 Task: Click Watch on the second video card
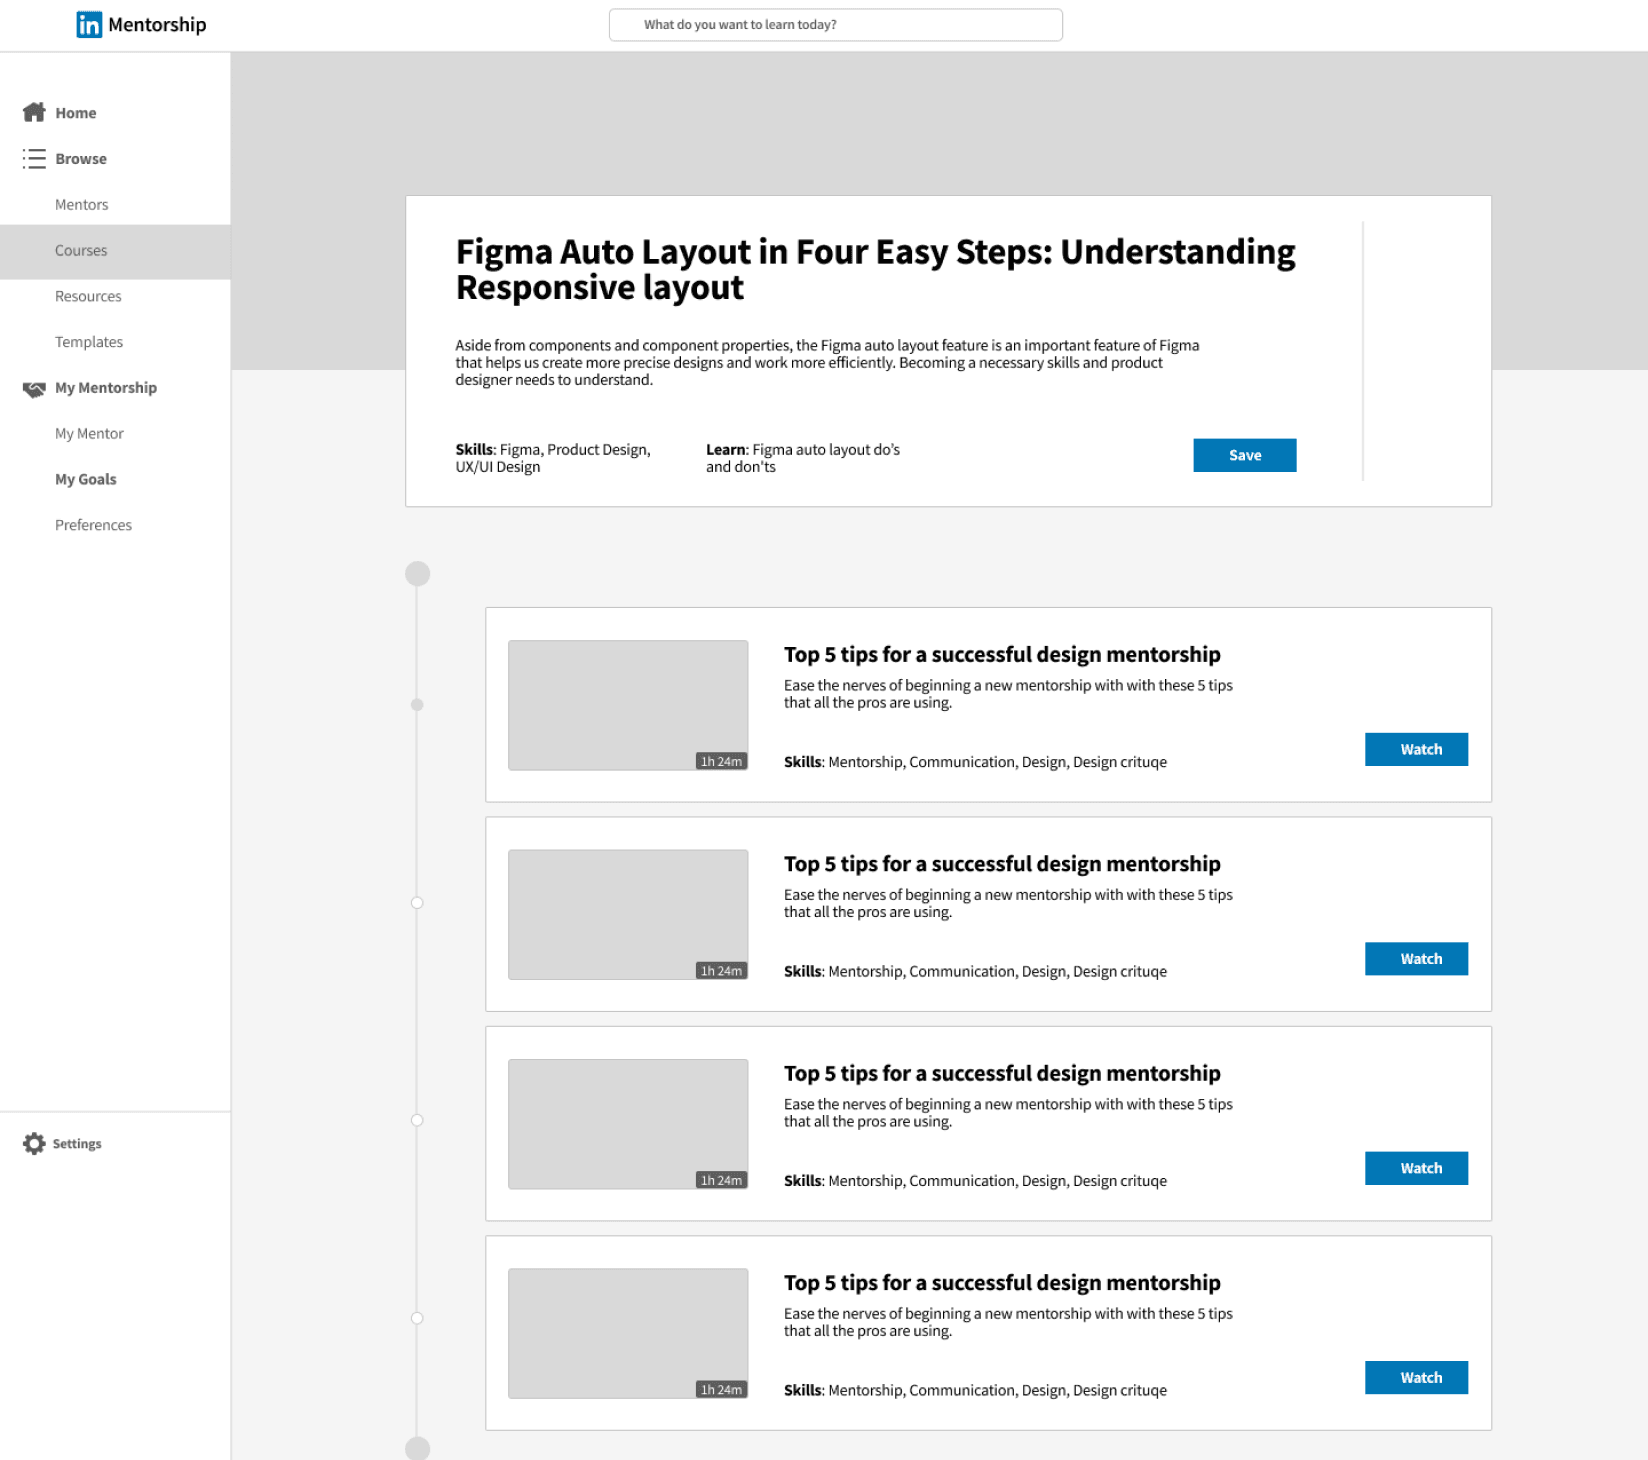click(1417, 959)
